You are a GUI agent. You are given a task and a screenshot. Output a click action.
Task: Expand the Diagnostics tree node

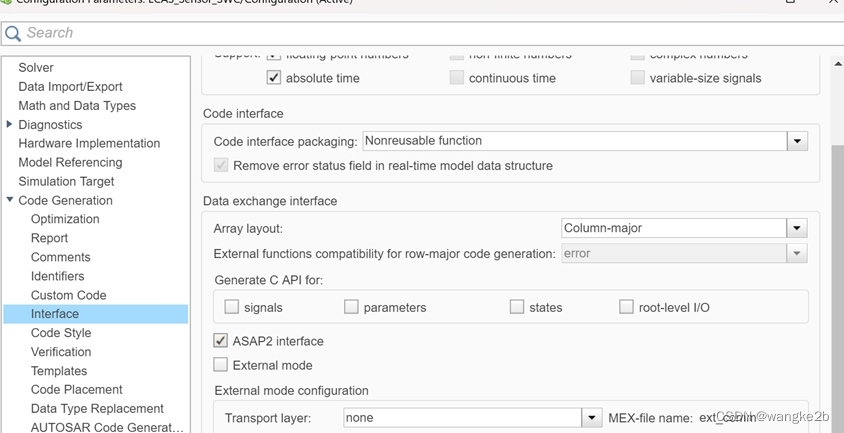pyautogui.click(x=10, y=125)
